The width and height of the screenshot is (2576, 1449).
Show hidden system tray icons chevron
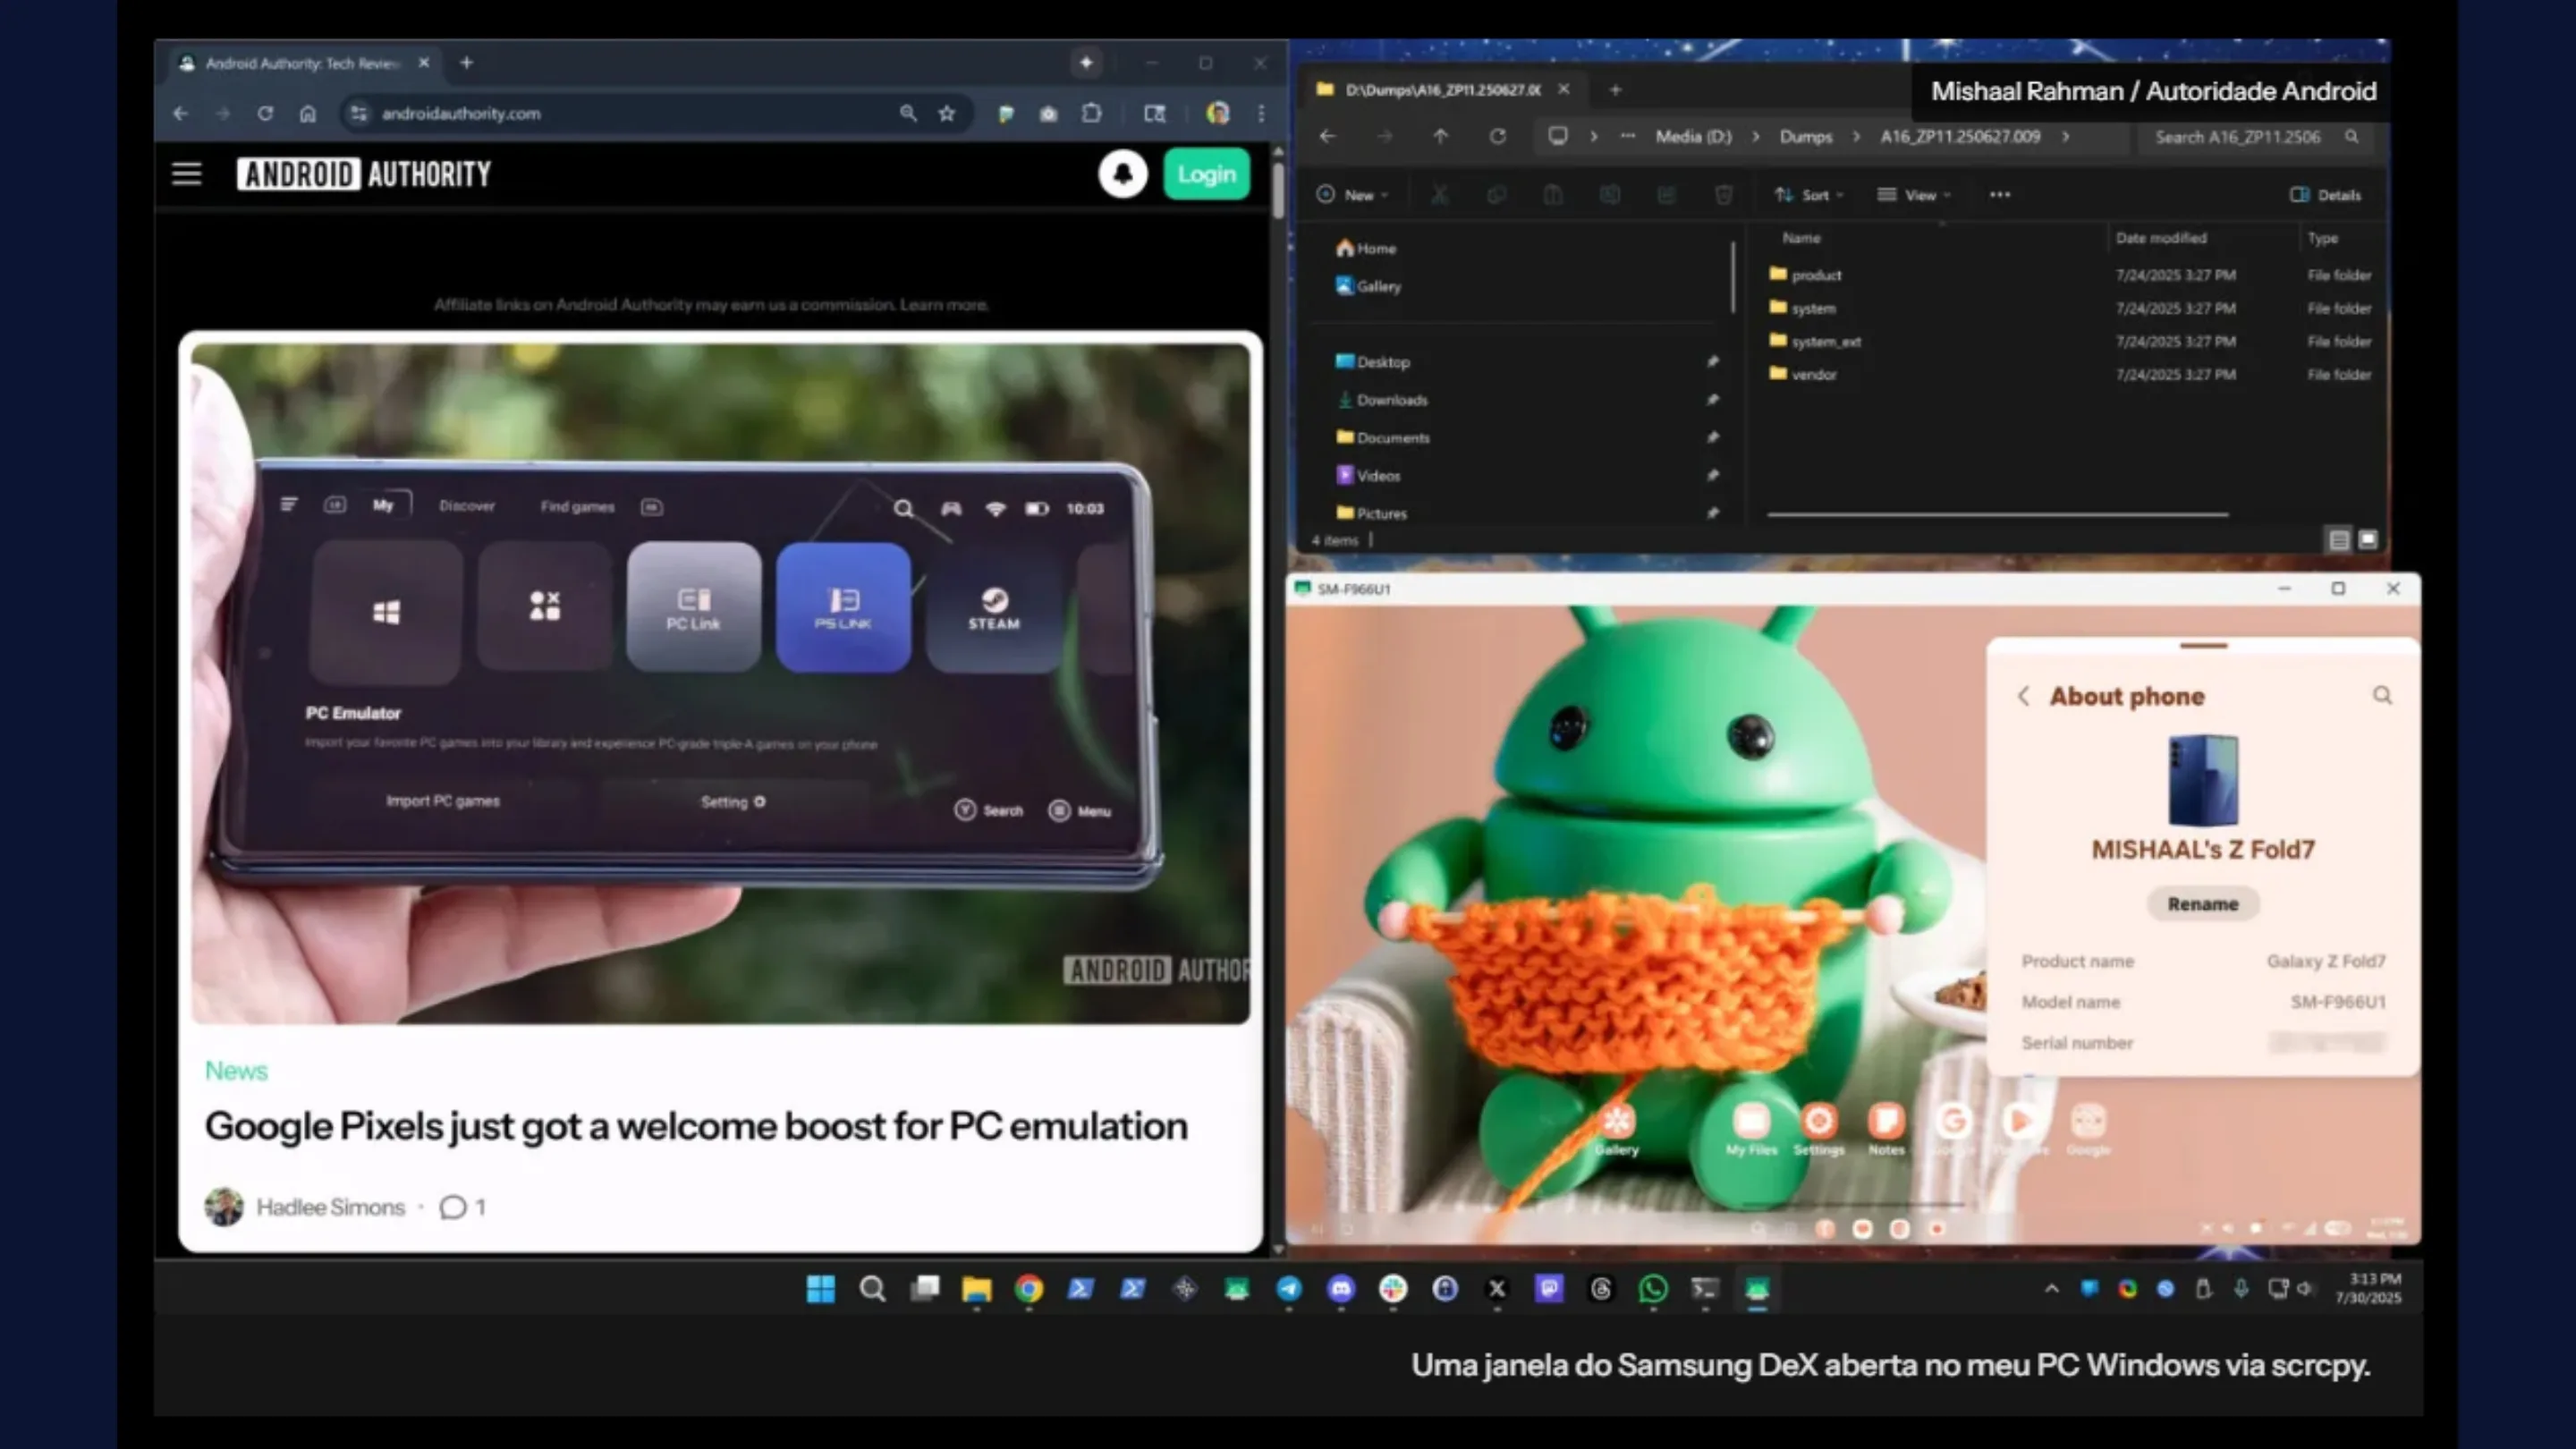(x=2051, y=1289)
